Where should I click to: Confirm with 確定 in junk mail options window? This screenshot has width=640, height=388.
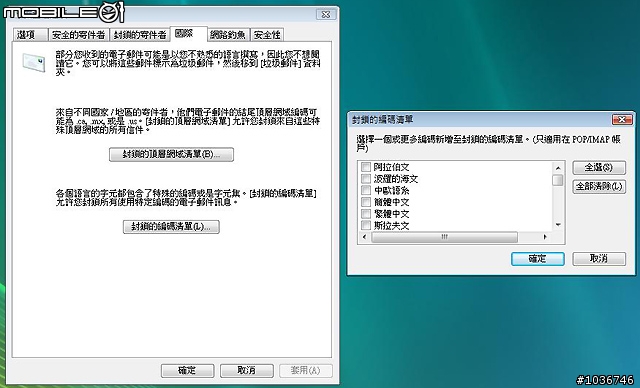[187, 370]
